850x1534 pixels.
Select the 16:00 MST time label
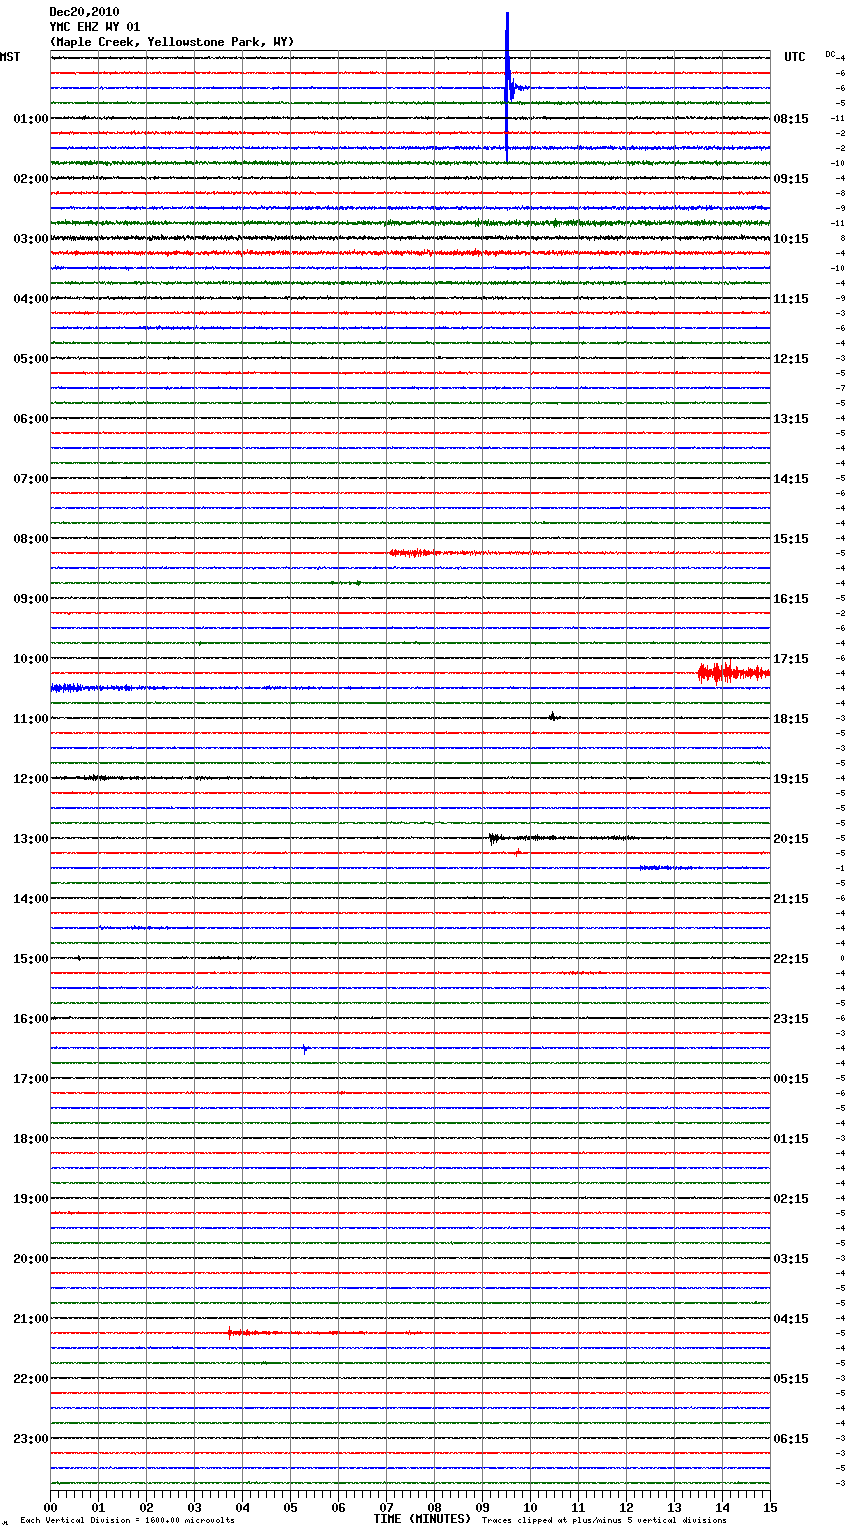click(31, 1019)
